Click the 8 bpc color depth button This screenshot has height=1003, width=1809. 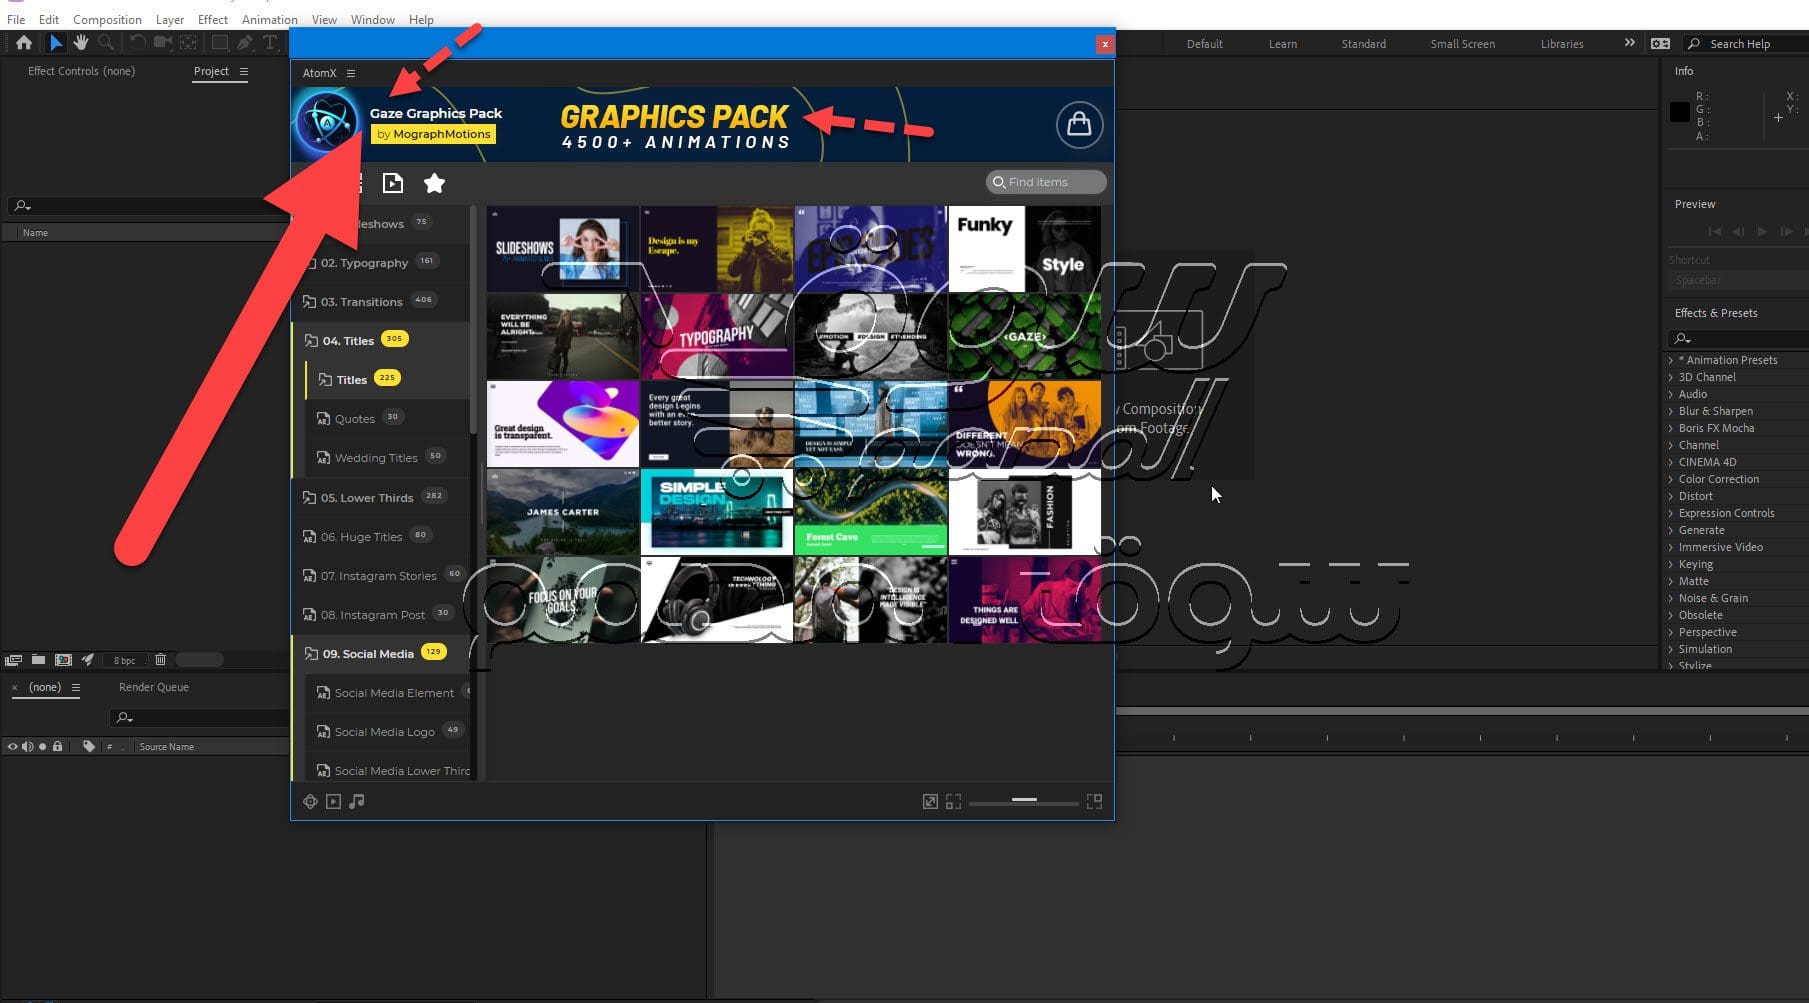click(x=124, y=660)
